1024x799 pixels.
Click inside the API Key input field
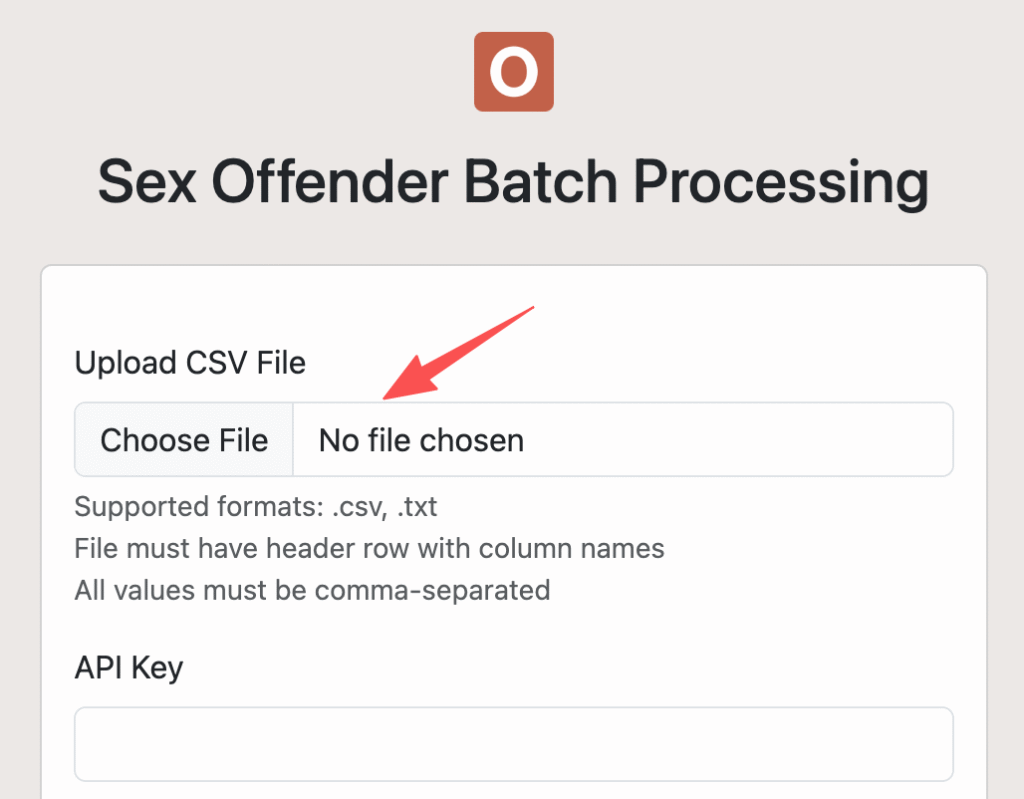coord(513,744)
